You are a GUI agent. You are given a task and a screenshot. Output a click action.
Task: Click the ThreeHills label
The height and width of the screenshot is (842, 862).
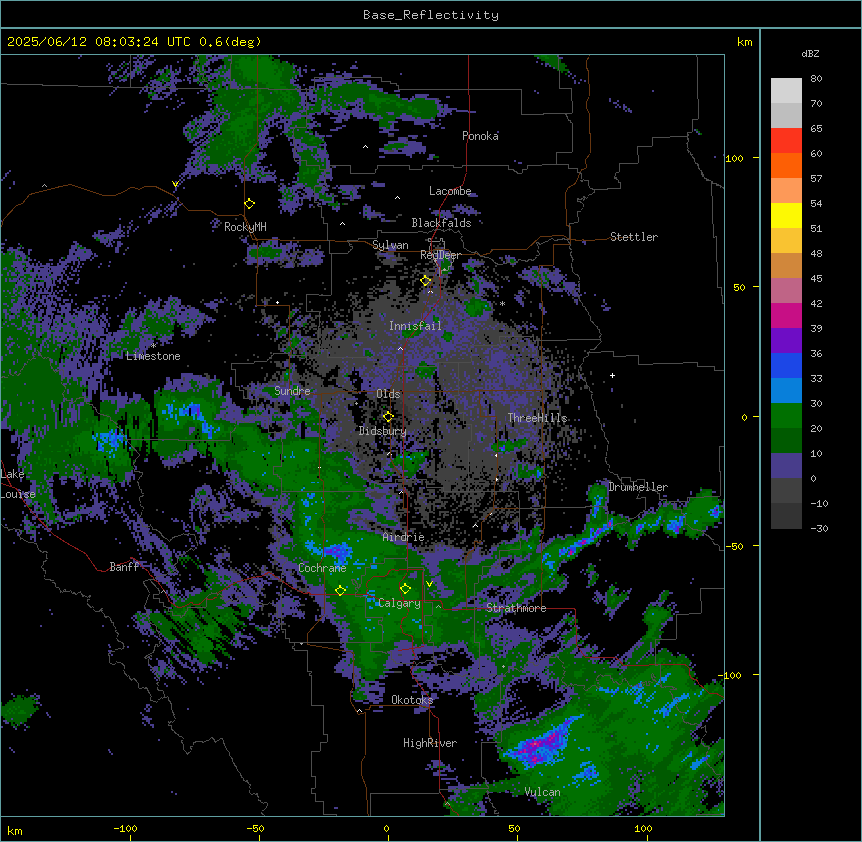pyautogui.click(x=537, y=418)
